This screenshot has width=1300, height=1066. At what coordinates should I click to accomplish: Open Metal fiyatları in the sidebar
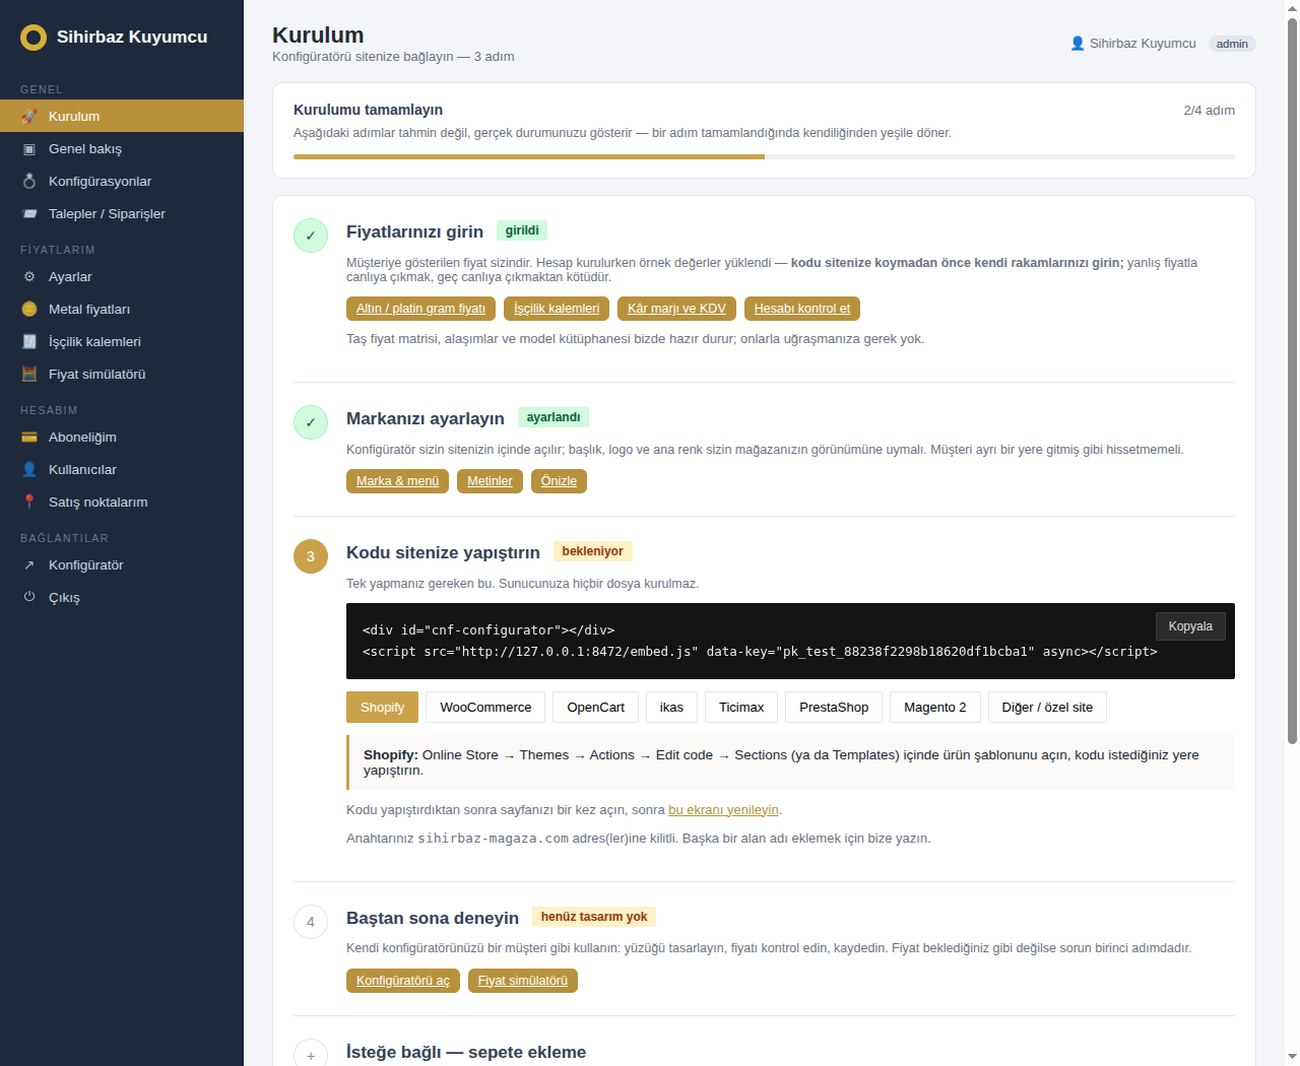coord(122,309)
